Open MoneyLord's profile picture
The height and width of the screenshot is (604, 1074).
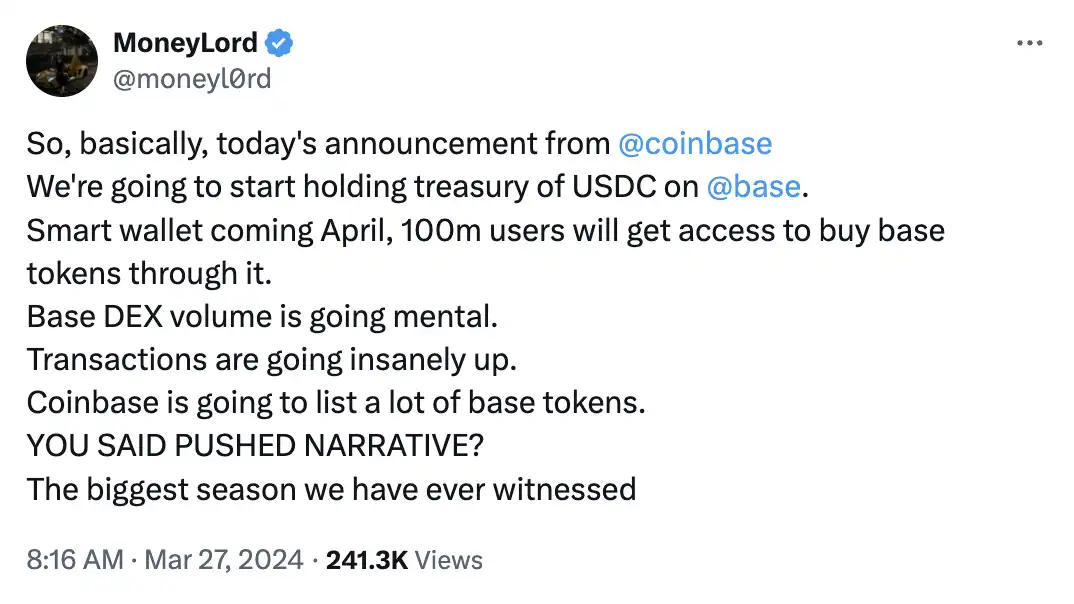[x=62, y=61]
